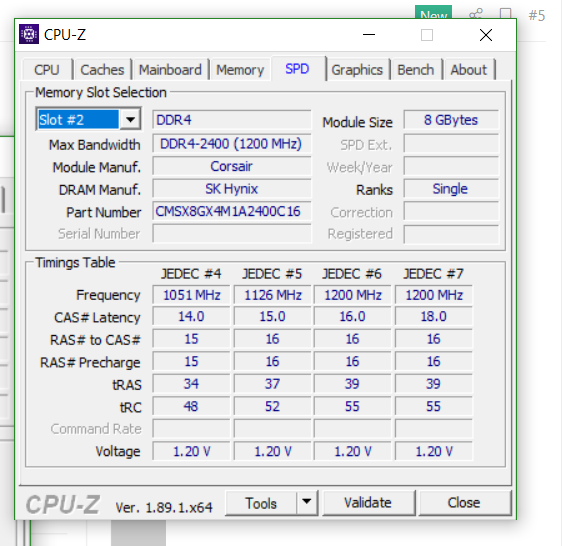Click the Frequency row label

tap(108, 295)
